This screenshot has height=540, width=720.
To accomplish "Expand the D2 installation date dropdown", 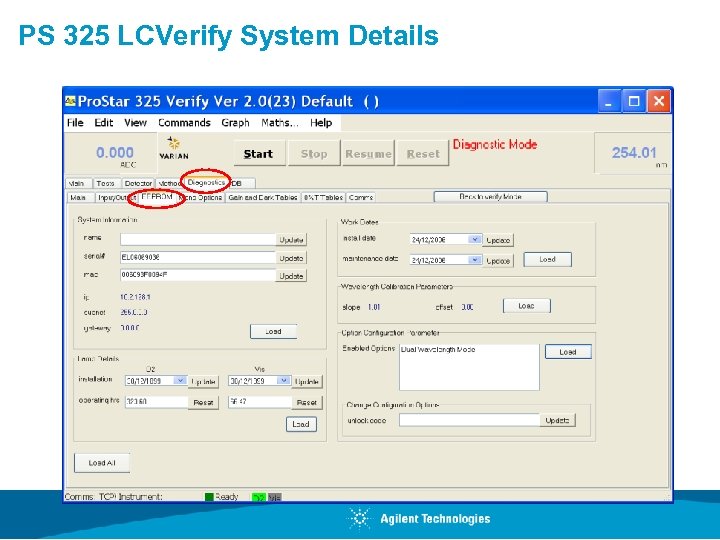I will [180, 381].
